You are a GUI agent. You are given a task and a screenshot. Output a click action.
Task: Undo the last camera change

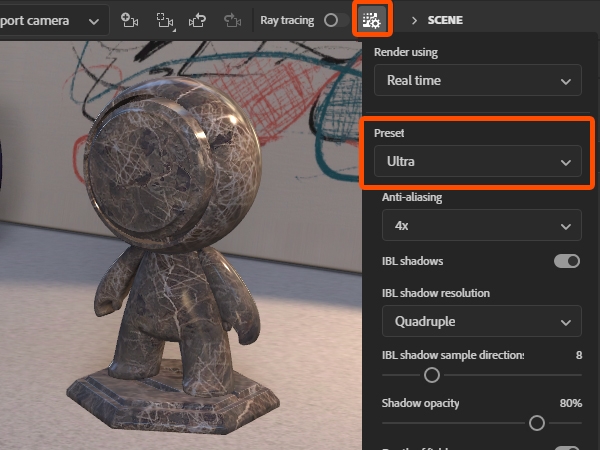(197, 21)
